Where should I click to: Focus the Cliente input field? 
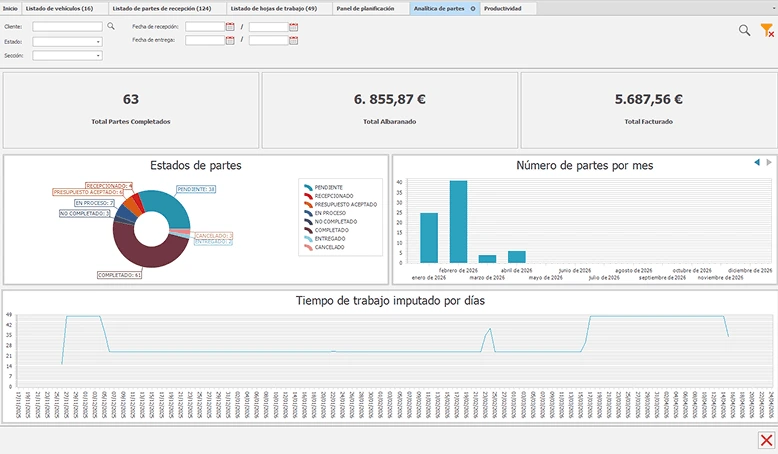click(67, 27)
